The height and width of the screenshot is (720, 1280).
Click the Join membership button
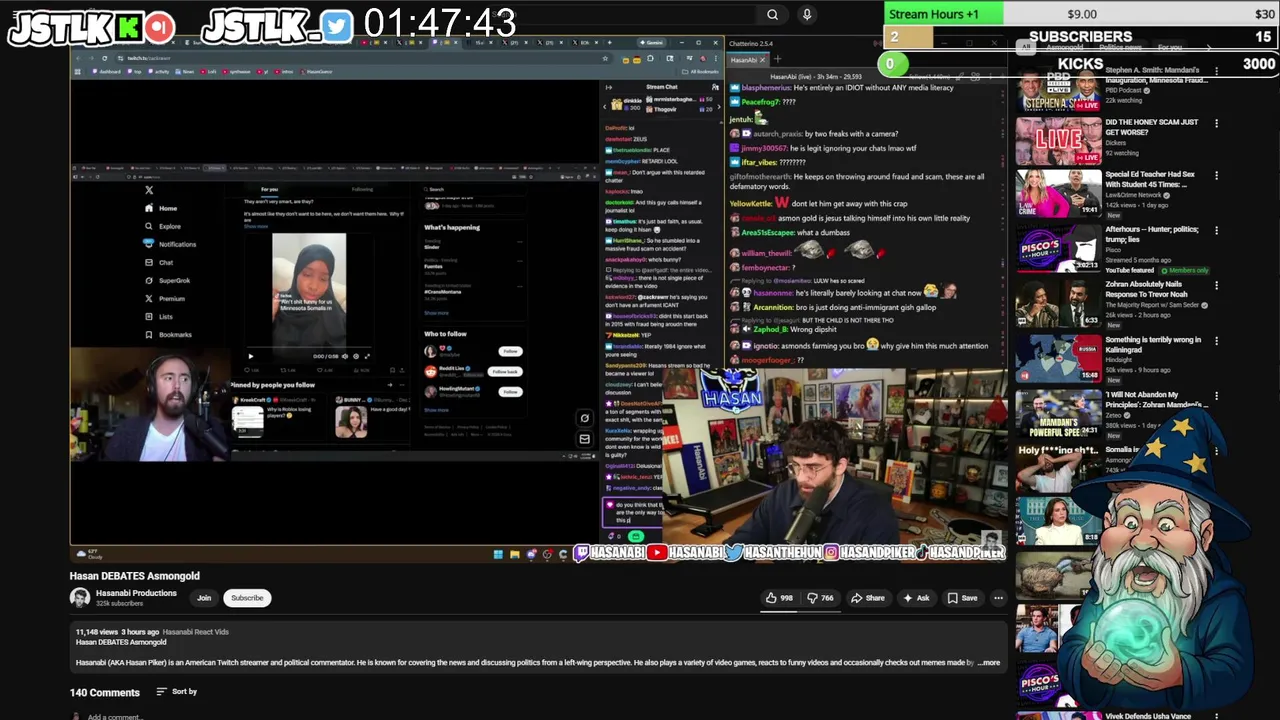(x=204, y=598)
